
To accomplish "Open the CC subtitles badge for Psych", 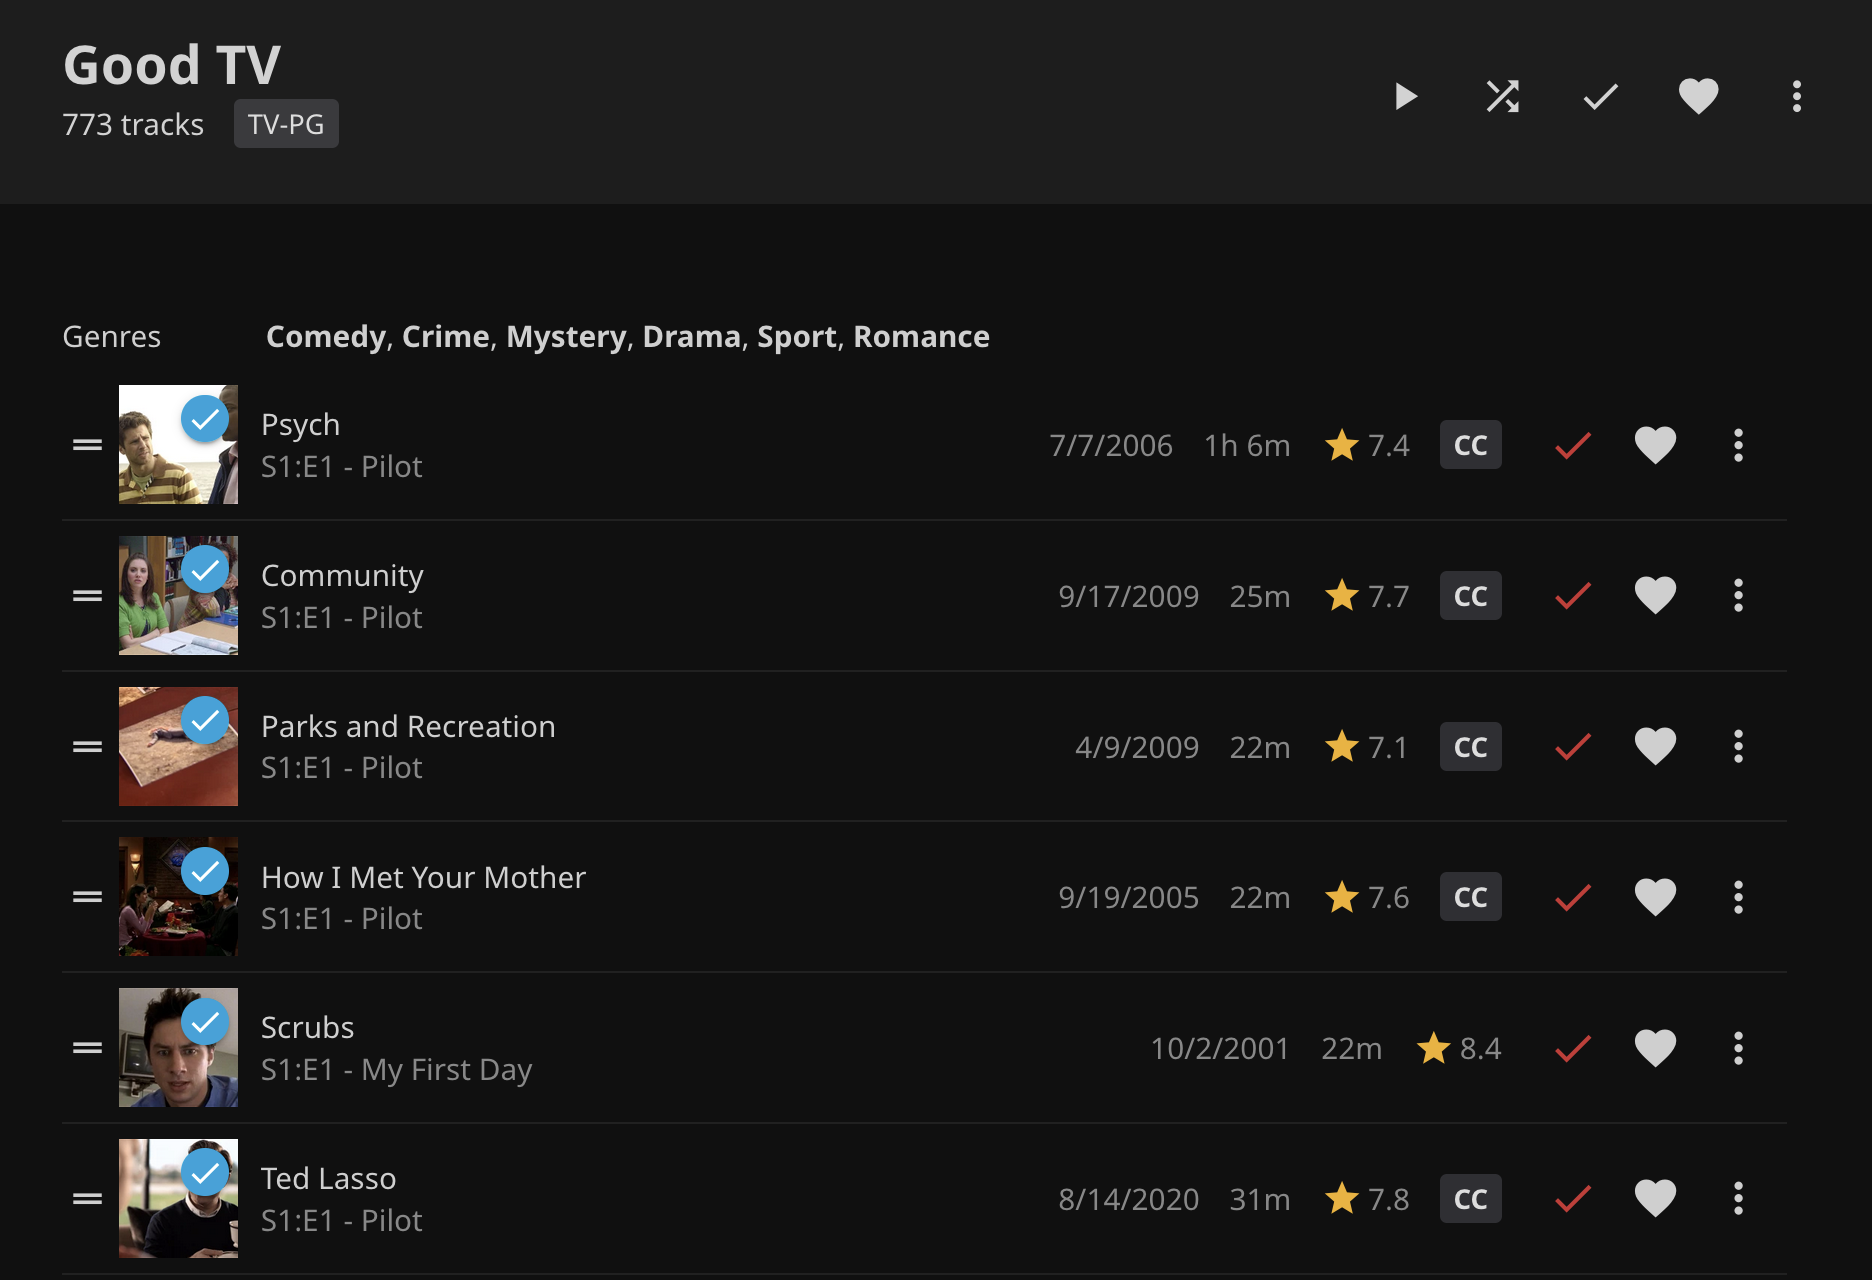I will (x=1470, y=445).
